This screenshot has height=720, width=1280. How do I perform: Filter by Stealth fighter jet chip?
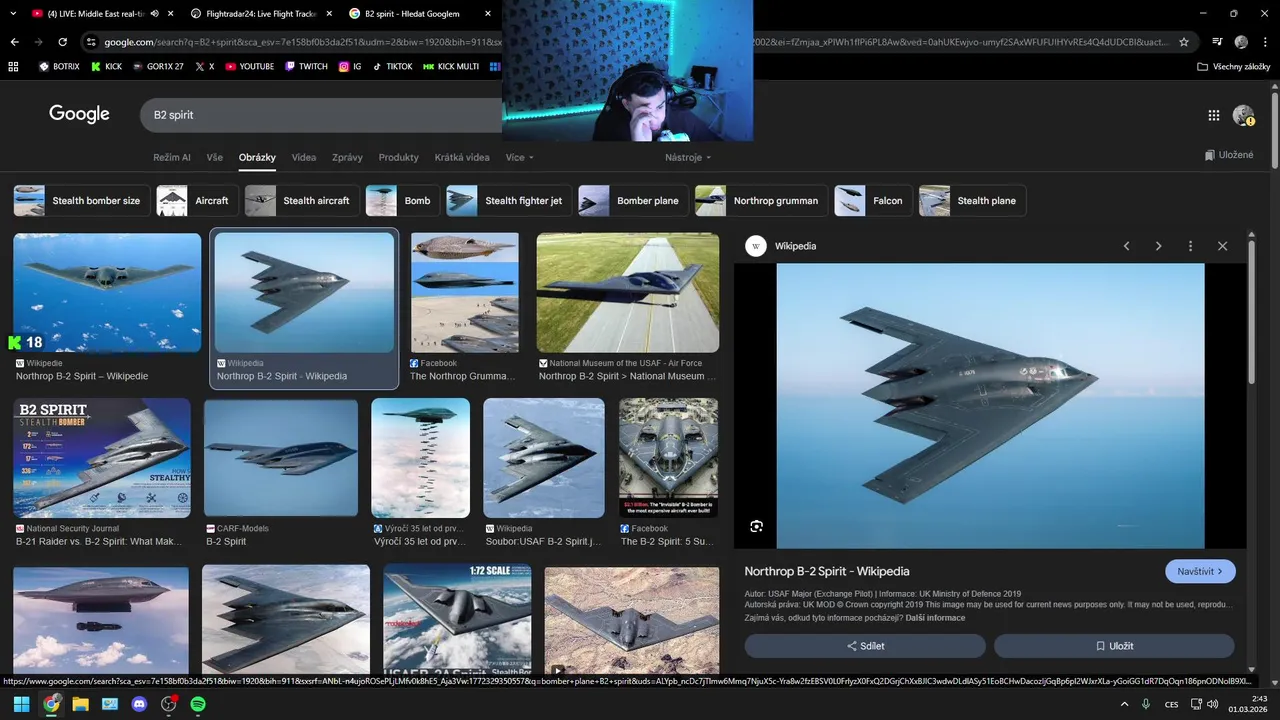click(509, 201)
